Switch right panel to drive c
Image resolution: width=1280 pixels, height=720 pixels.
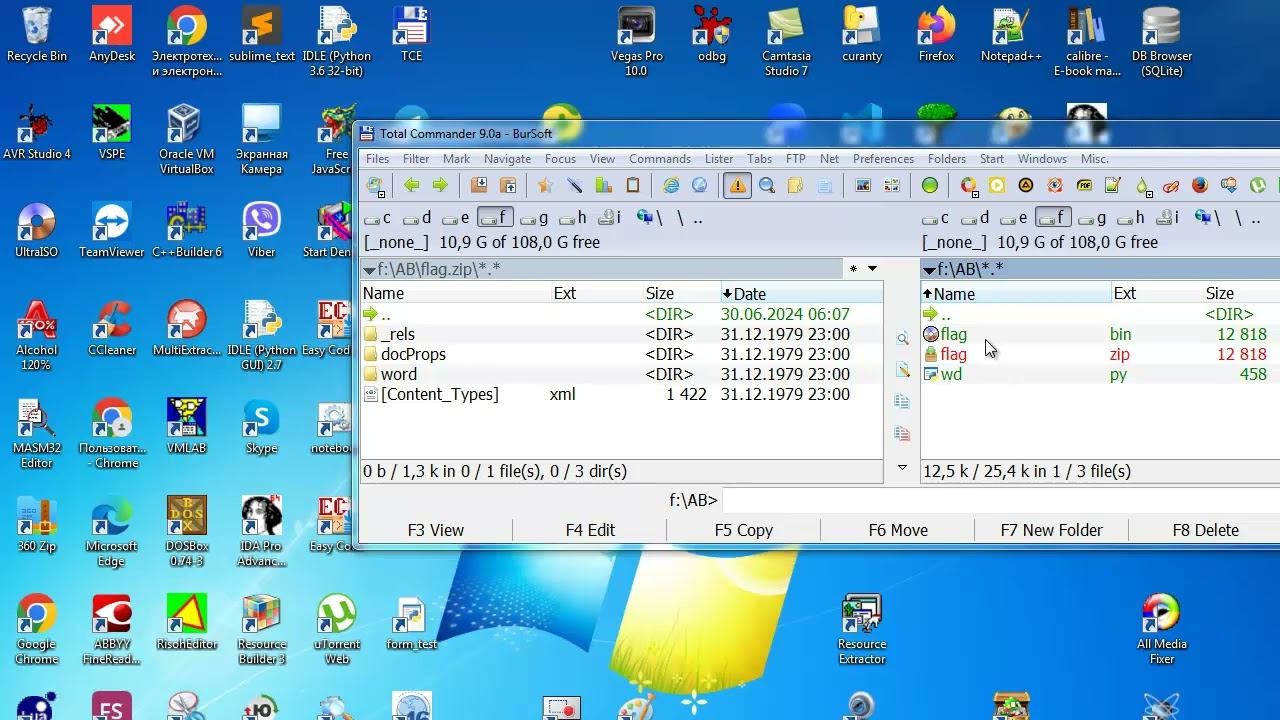(935, 217)
